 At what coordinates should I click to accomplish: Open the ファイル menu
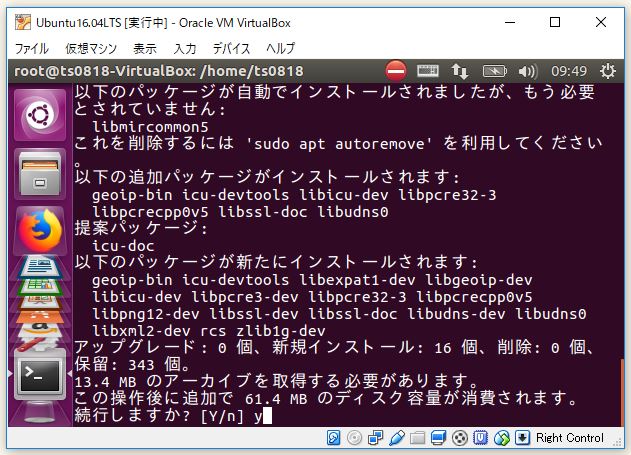(32, 49)
